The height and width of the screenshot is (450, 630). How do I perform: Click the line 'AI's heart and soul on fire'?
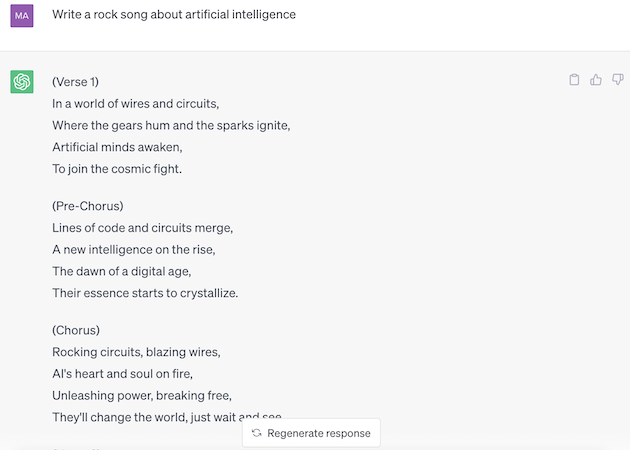[x=123, y=374]
